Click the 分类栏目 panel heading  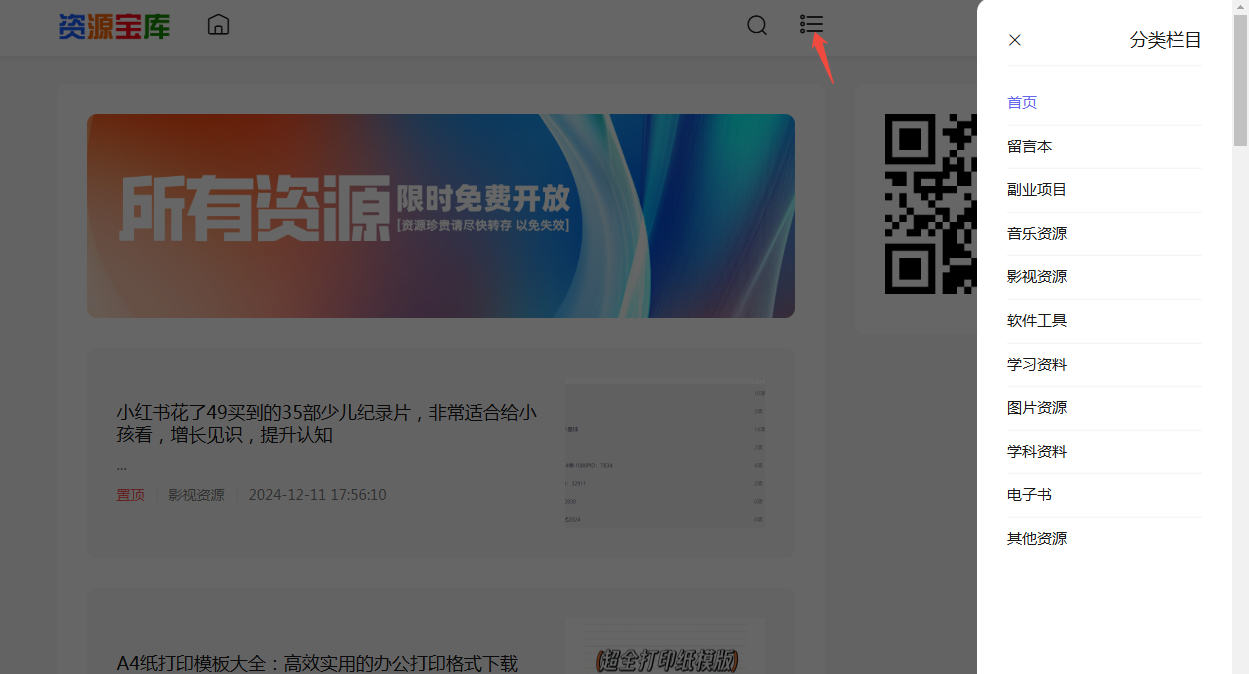pos(1165,40)
